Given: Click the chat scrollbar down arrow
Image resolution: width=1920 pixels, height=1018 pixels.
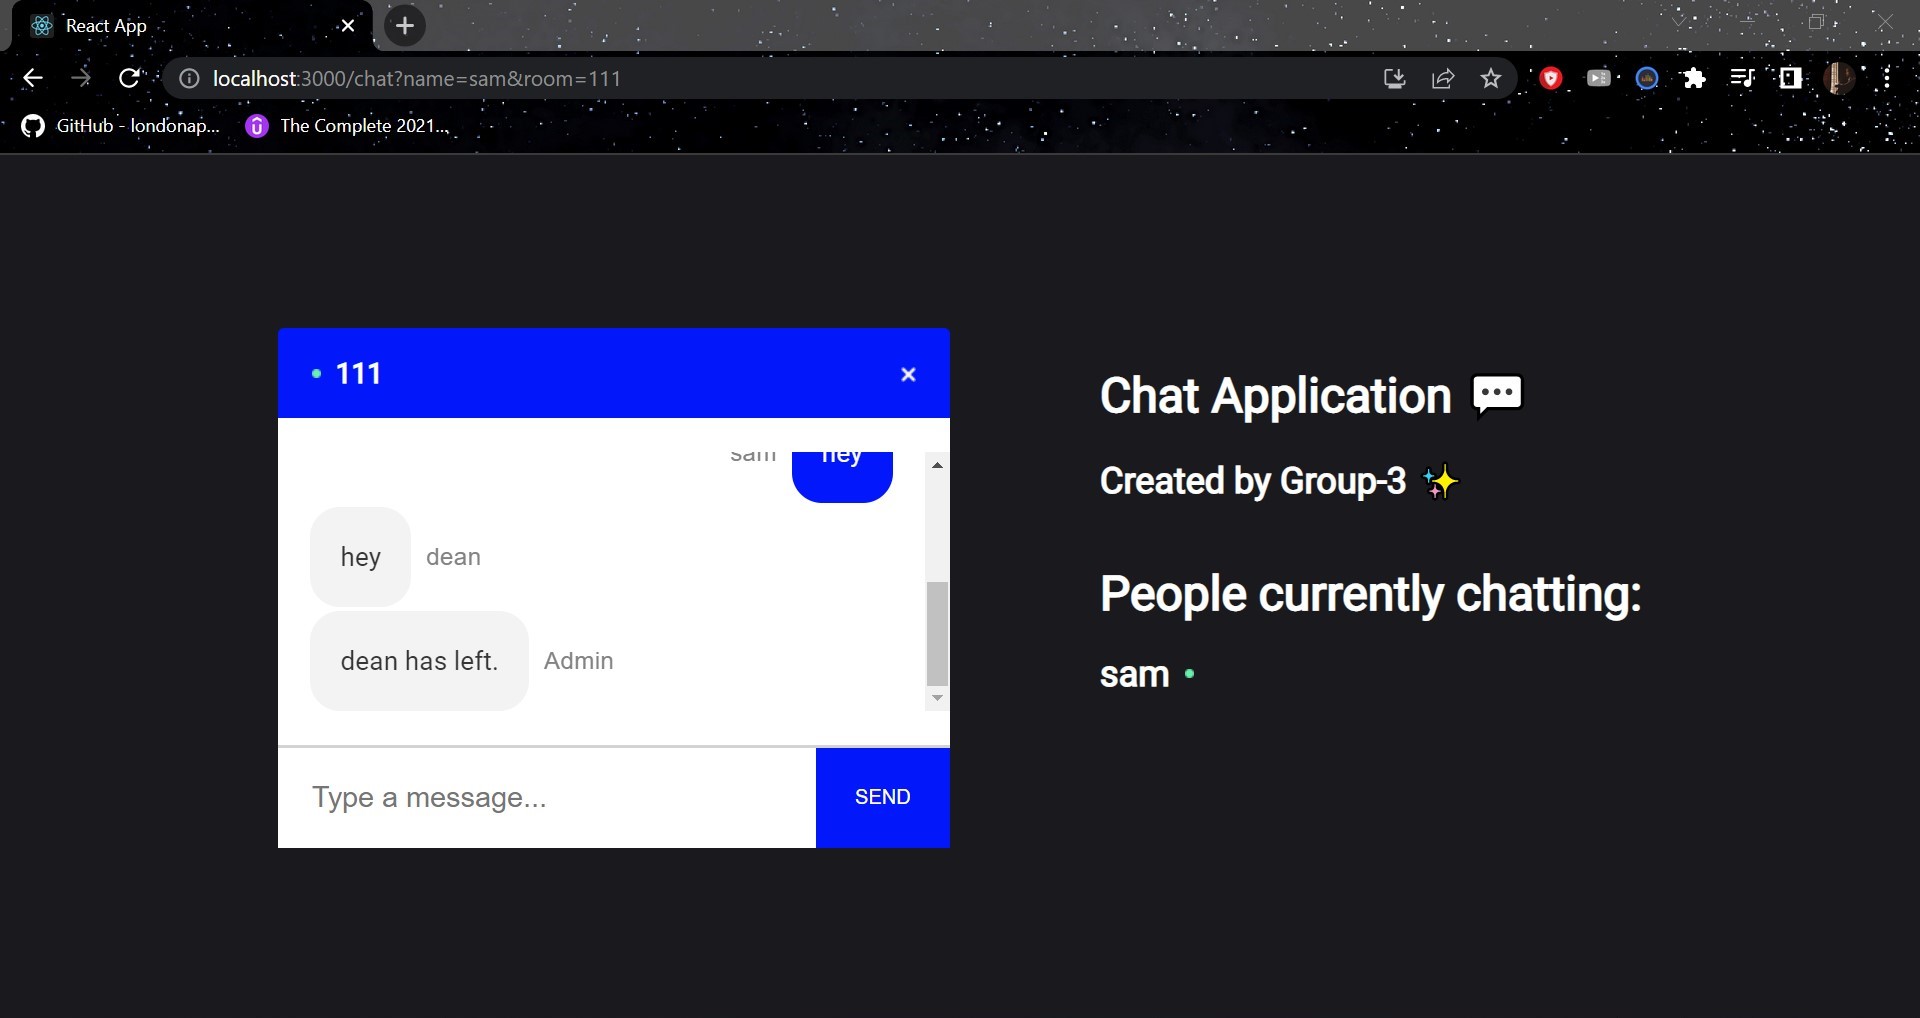Looking at the screenshot, I should coord(937,698).
